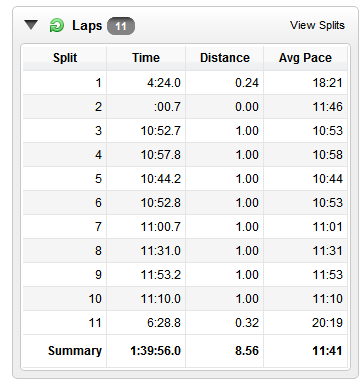Screen dimensions: 364x387
Task: Click the green laps refresh icon
Action: click(x=57, y=25)
